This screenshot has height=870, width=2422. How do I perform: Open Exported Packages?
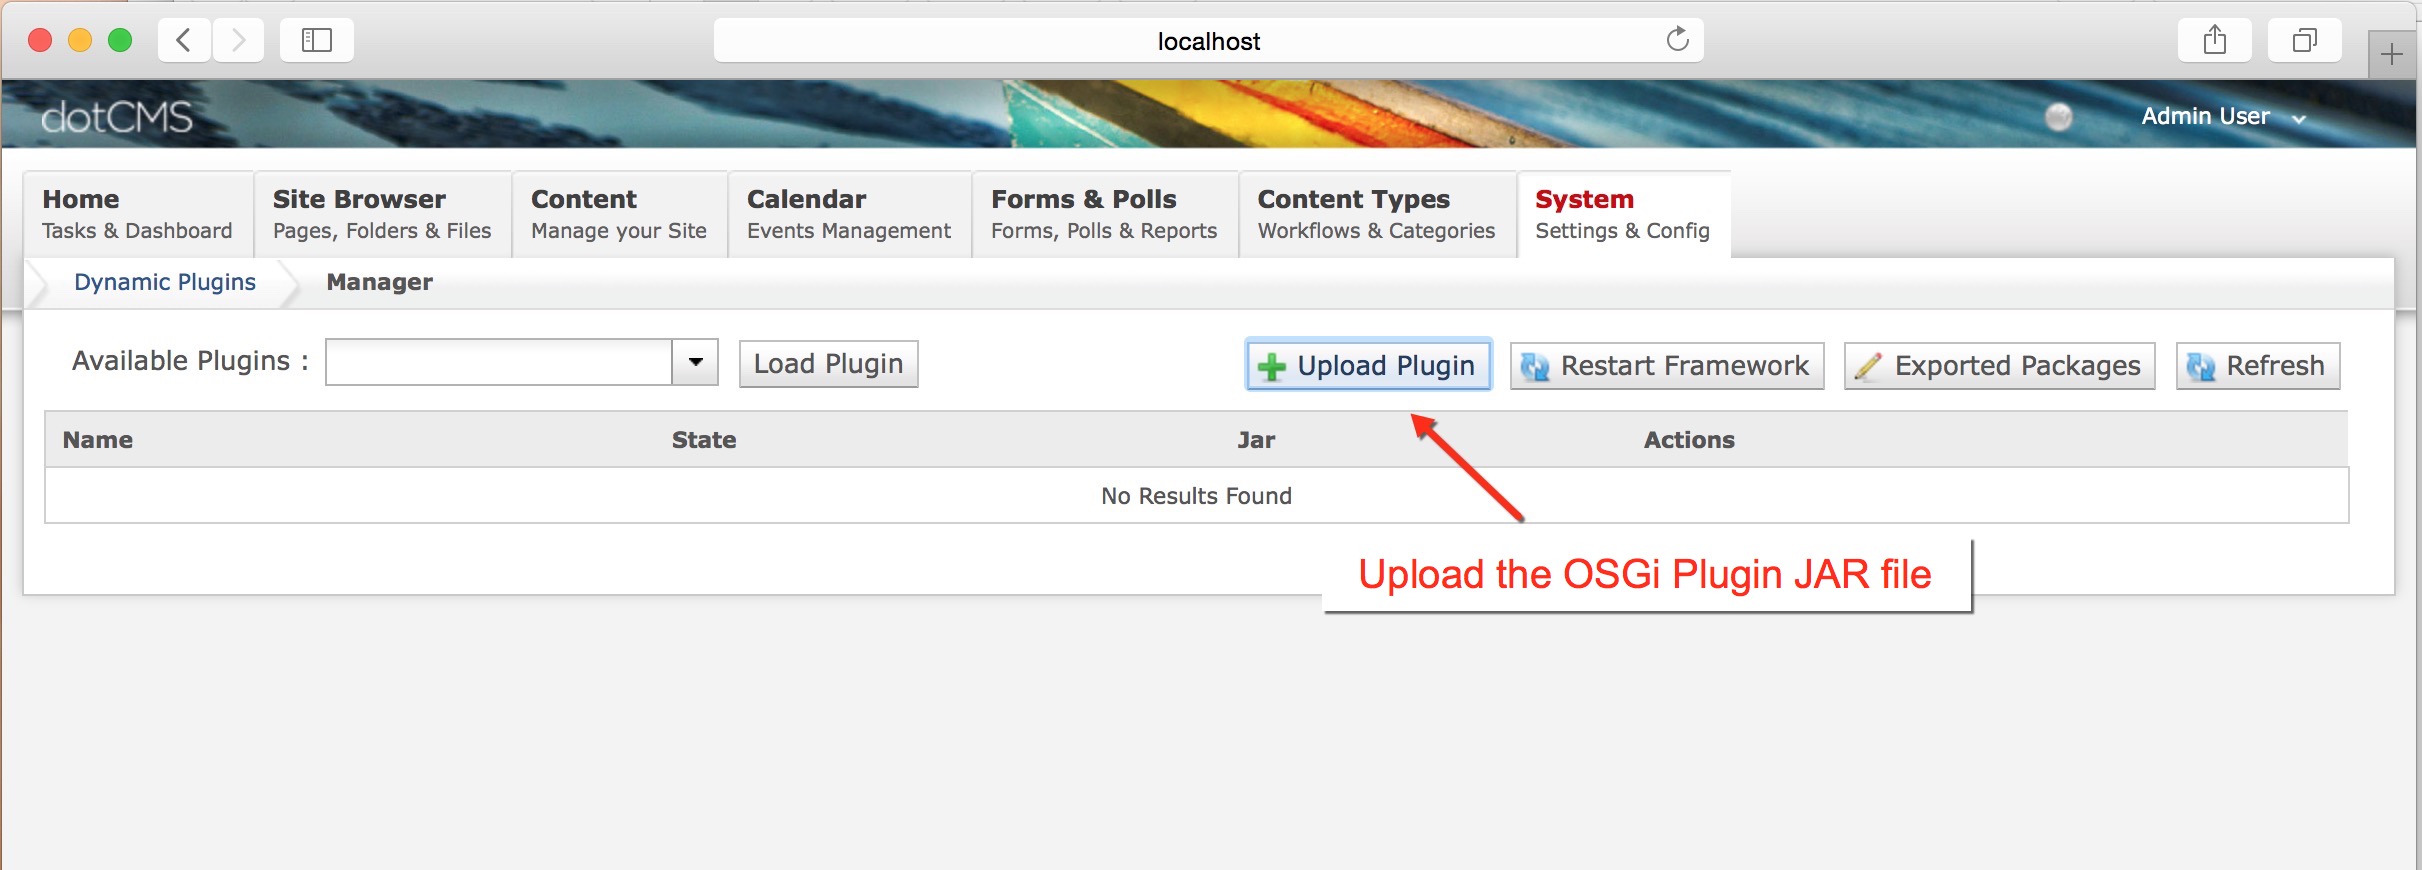pos(1998,365)
